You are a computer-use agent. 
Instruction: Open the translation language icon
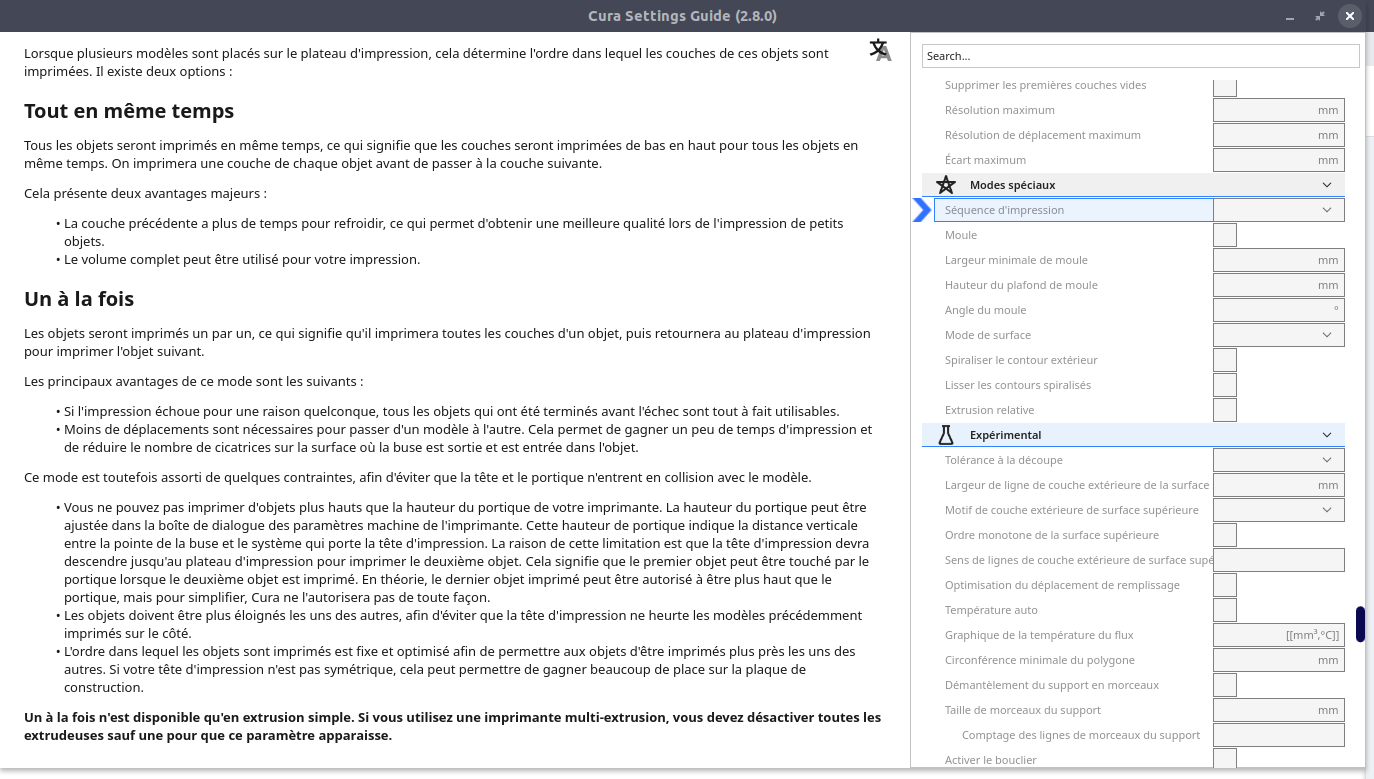880,50
